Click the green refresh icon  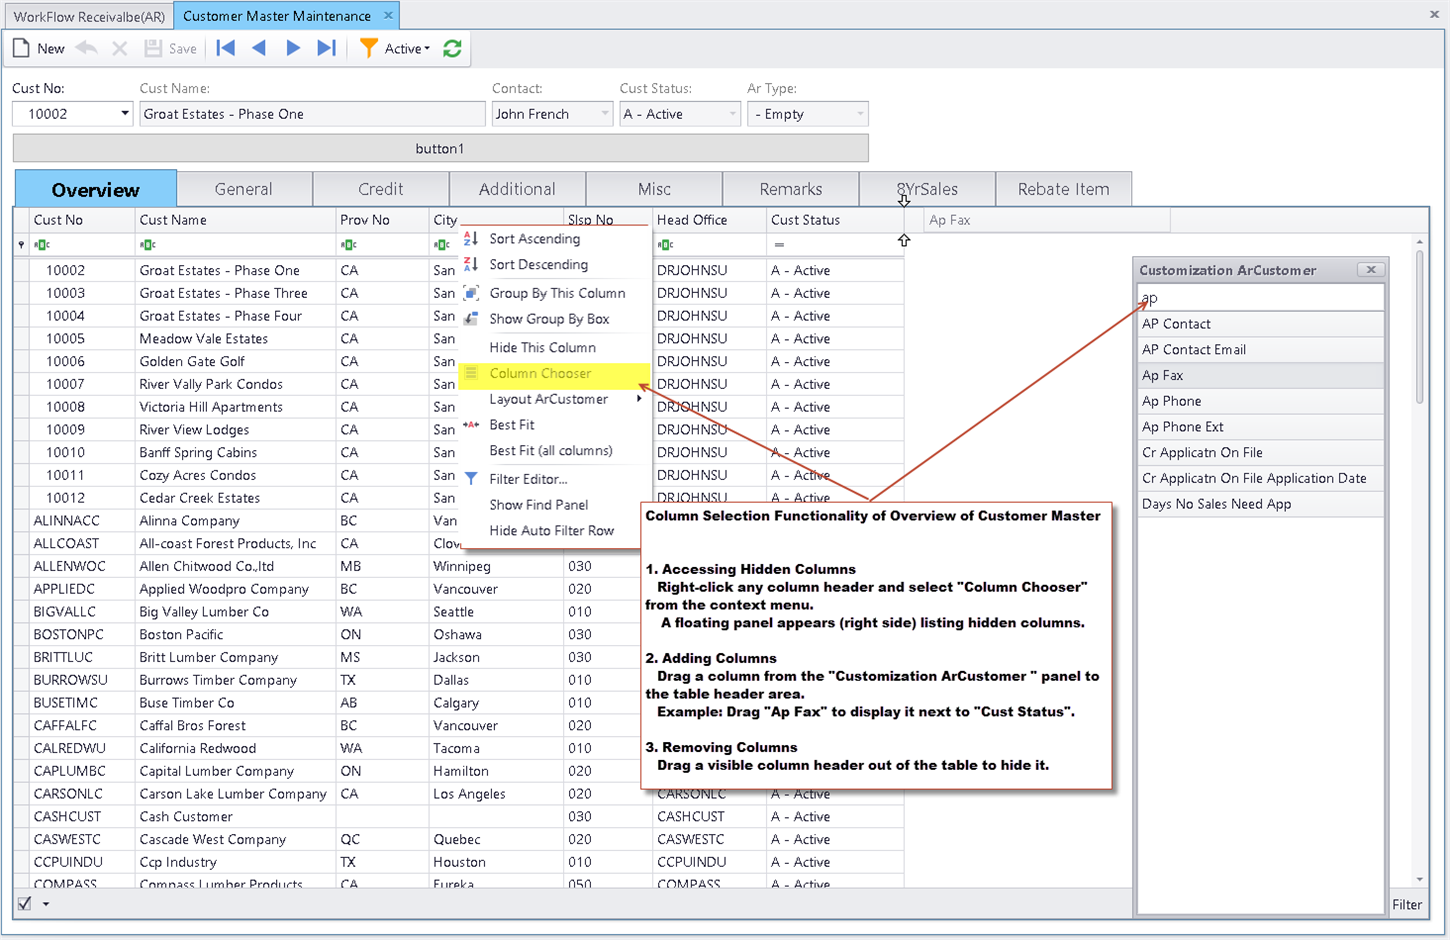(x=452, y=48)
